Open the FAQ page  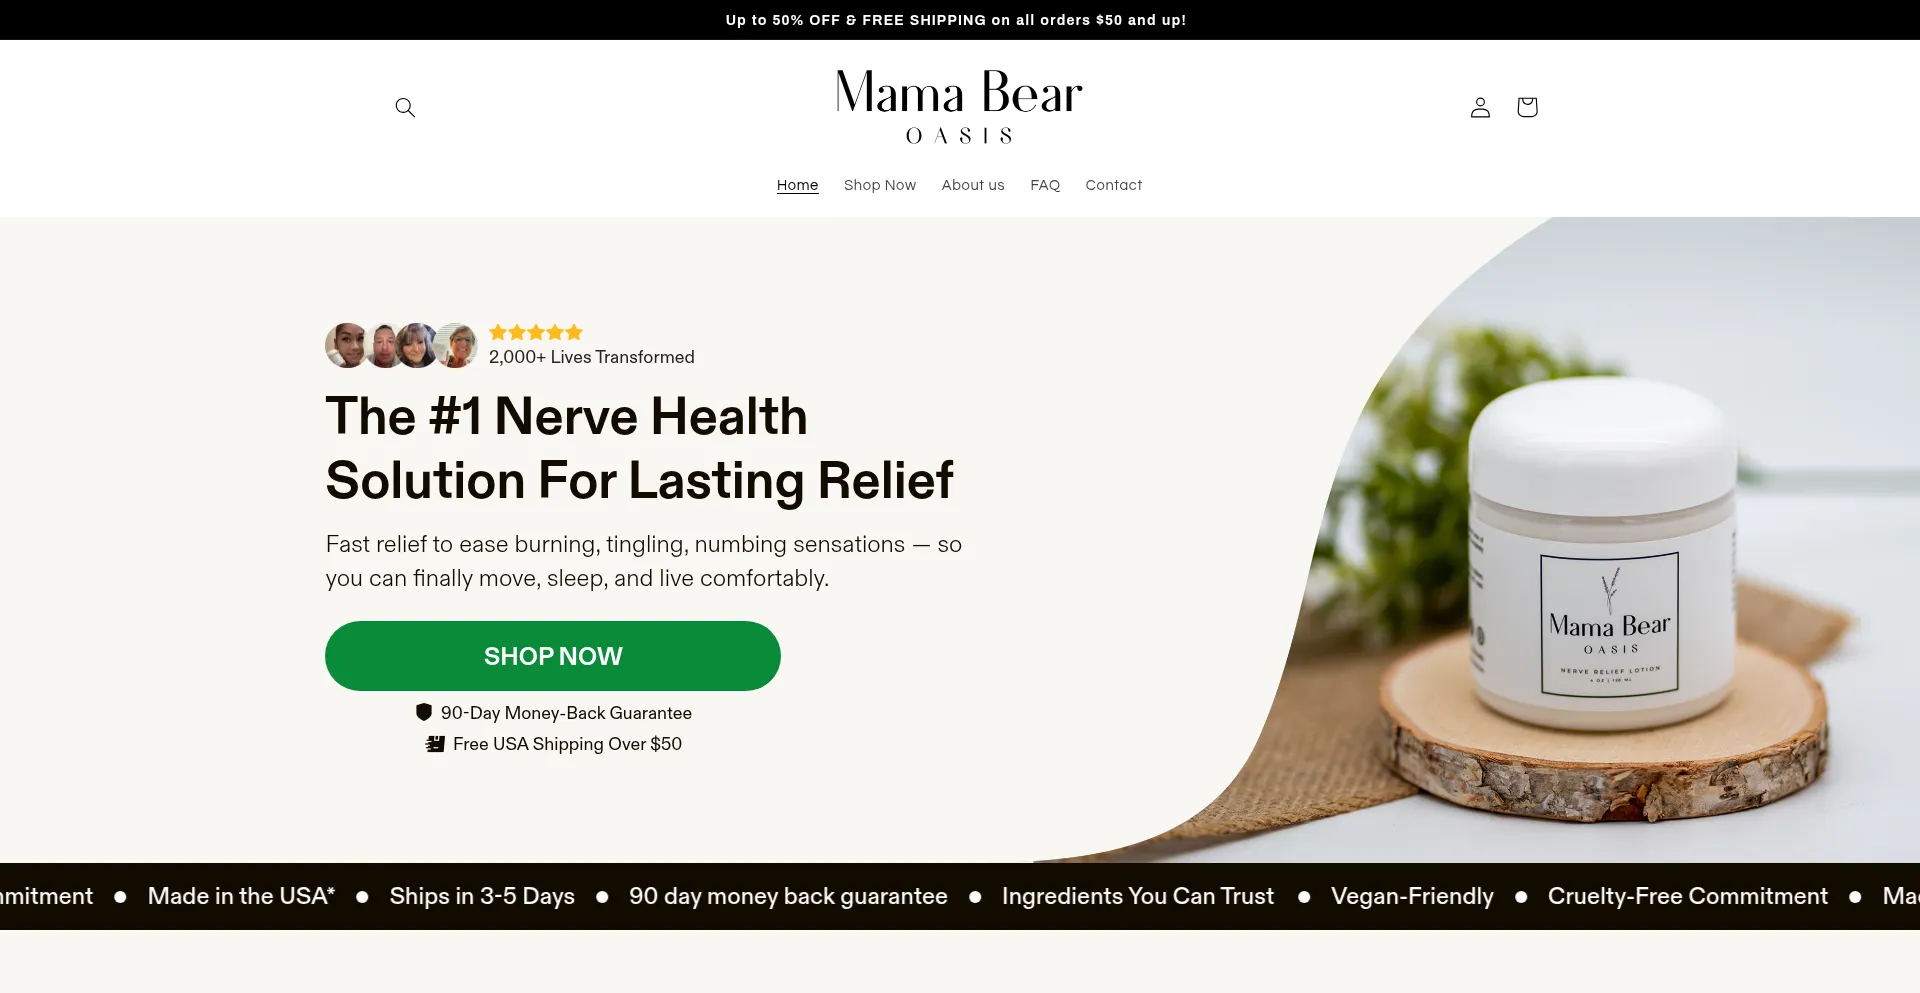(1045, 185)
